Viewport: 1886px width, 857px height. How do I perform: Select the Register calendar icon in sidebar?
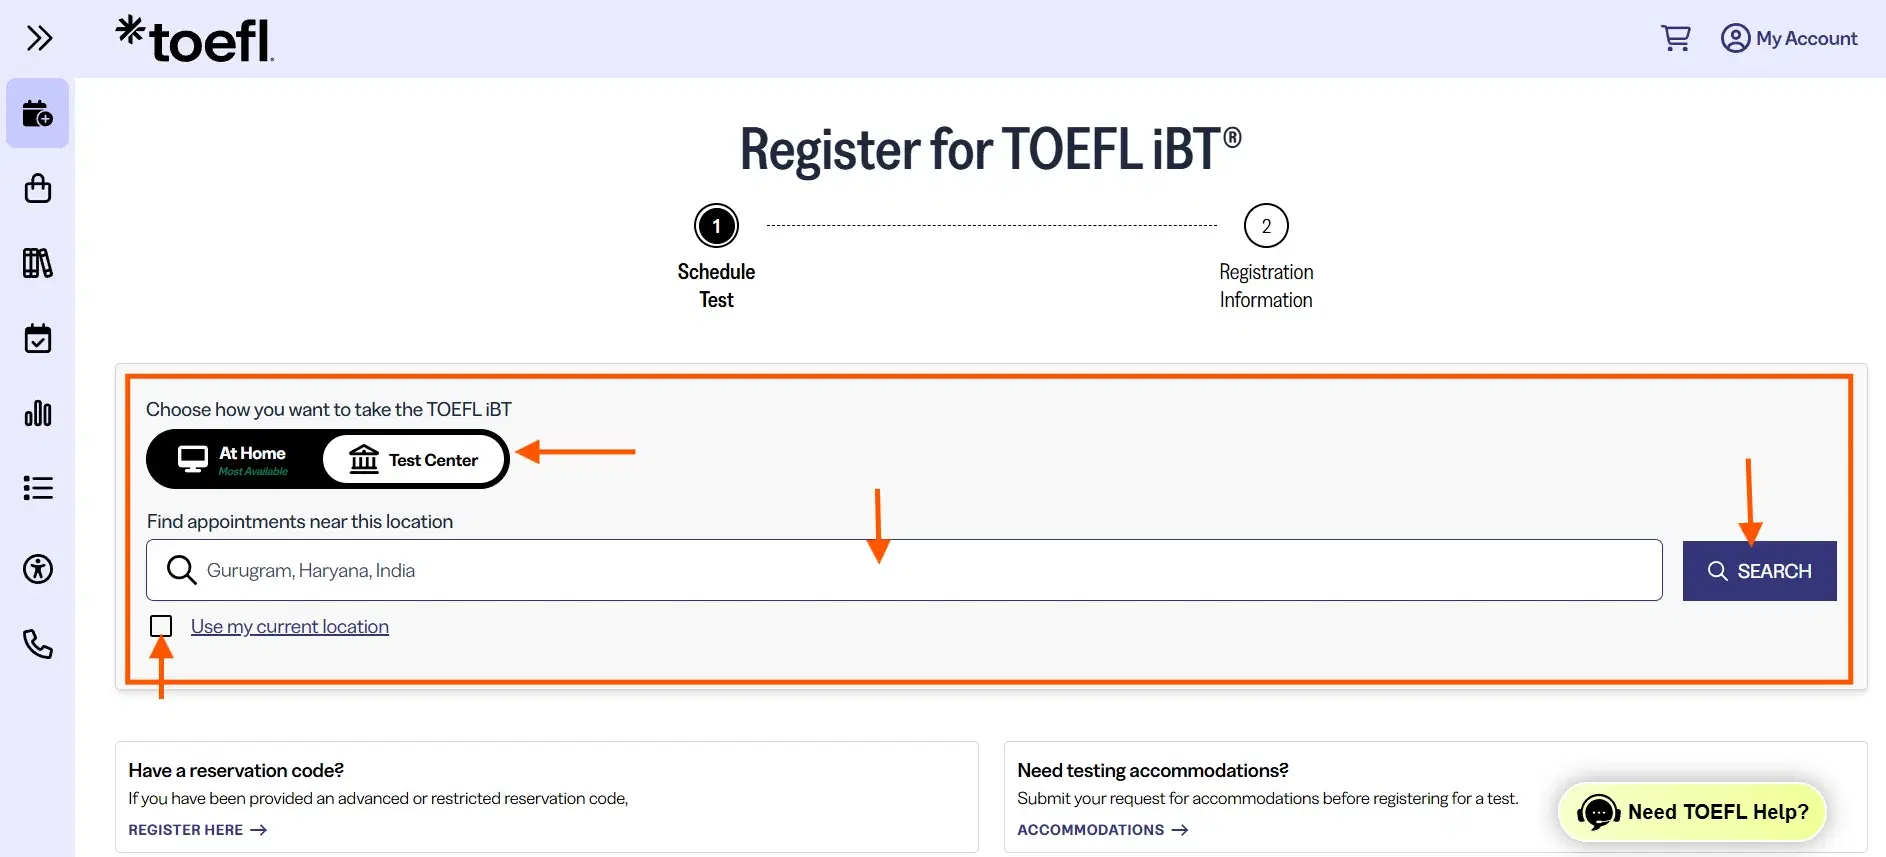tap(38, 113)
